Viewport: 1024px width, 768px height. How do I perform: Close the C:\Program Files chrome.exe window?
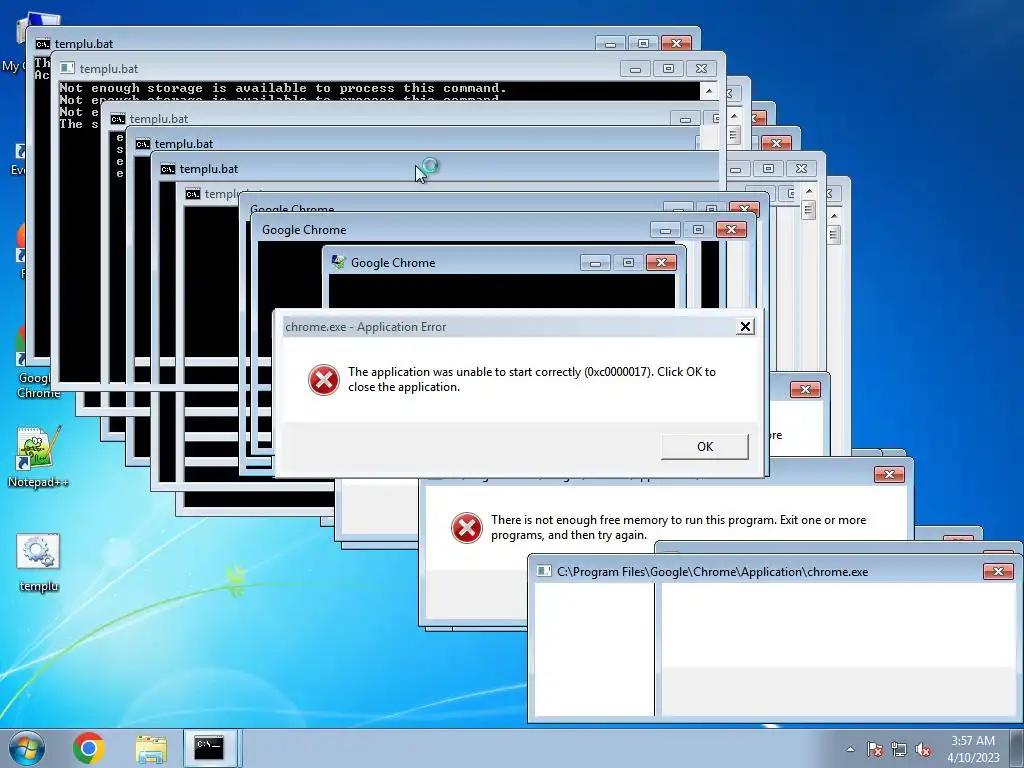point(998,571)
